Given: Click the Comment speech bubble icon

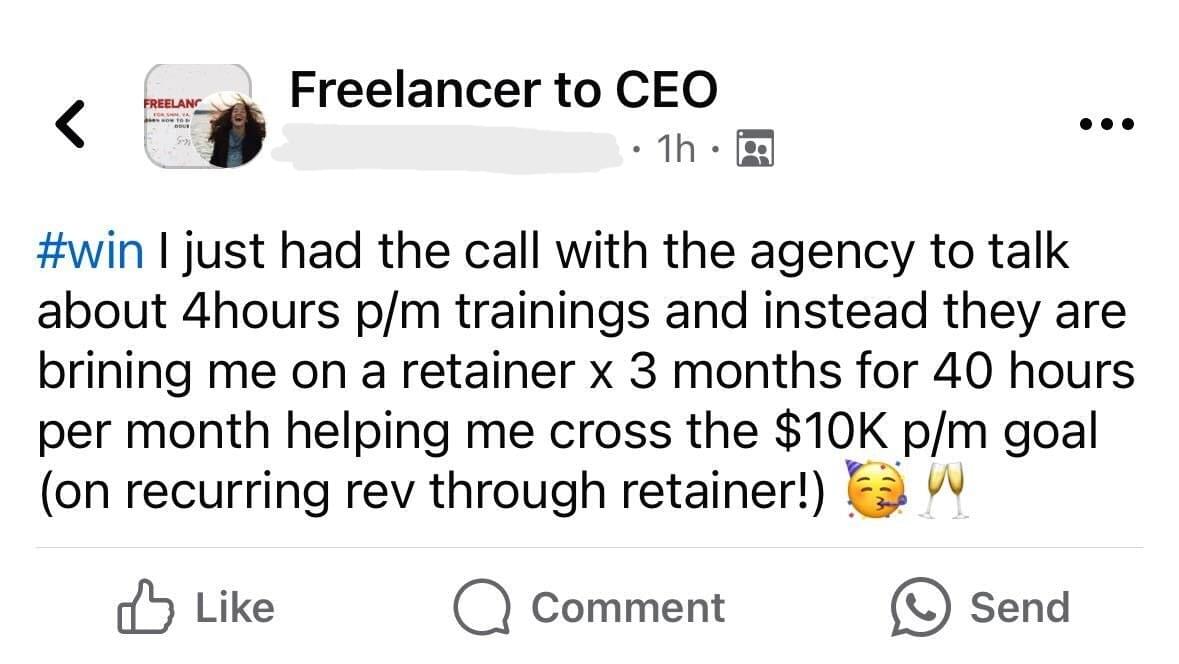Looking at the screenshot, I should 480,608.
